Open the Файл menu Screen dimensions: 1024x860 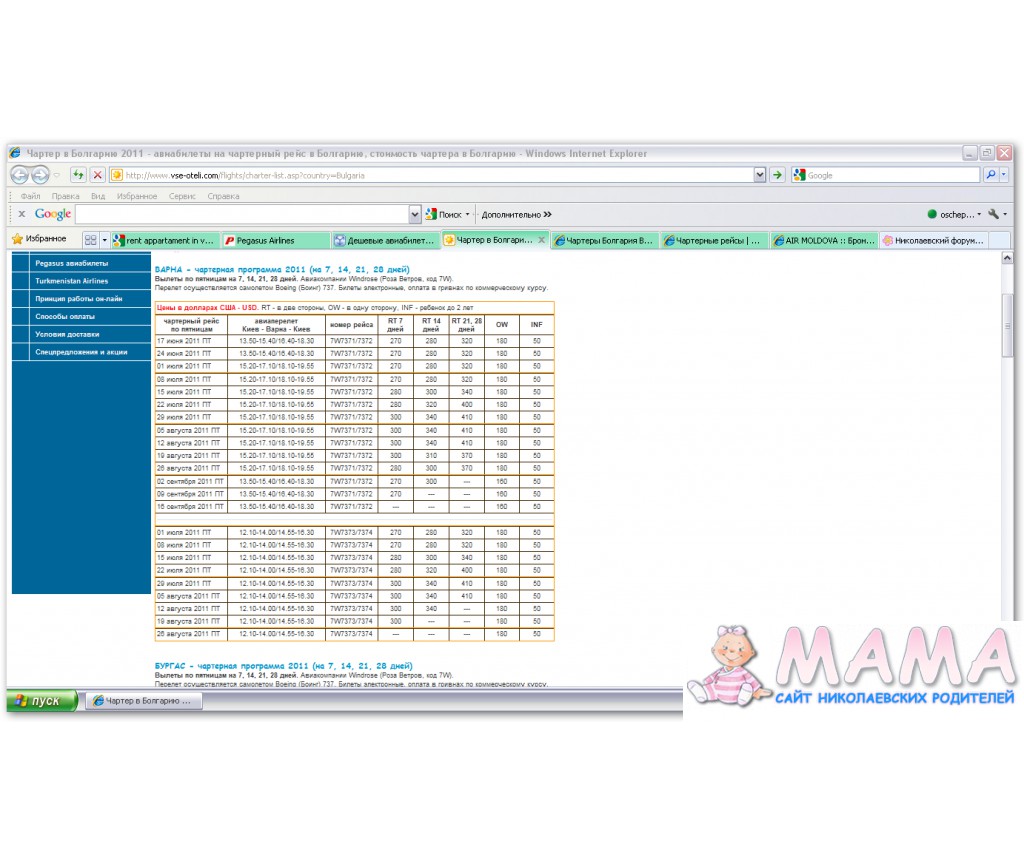click(30, 197)
